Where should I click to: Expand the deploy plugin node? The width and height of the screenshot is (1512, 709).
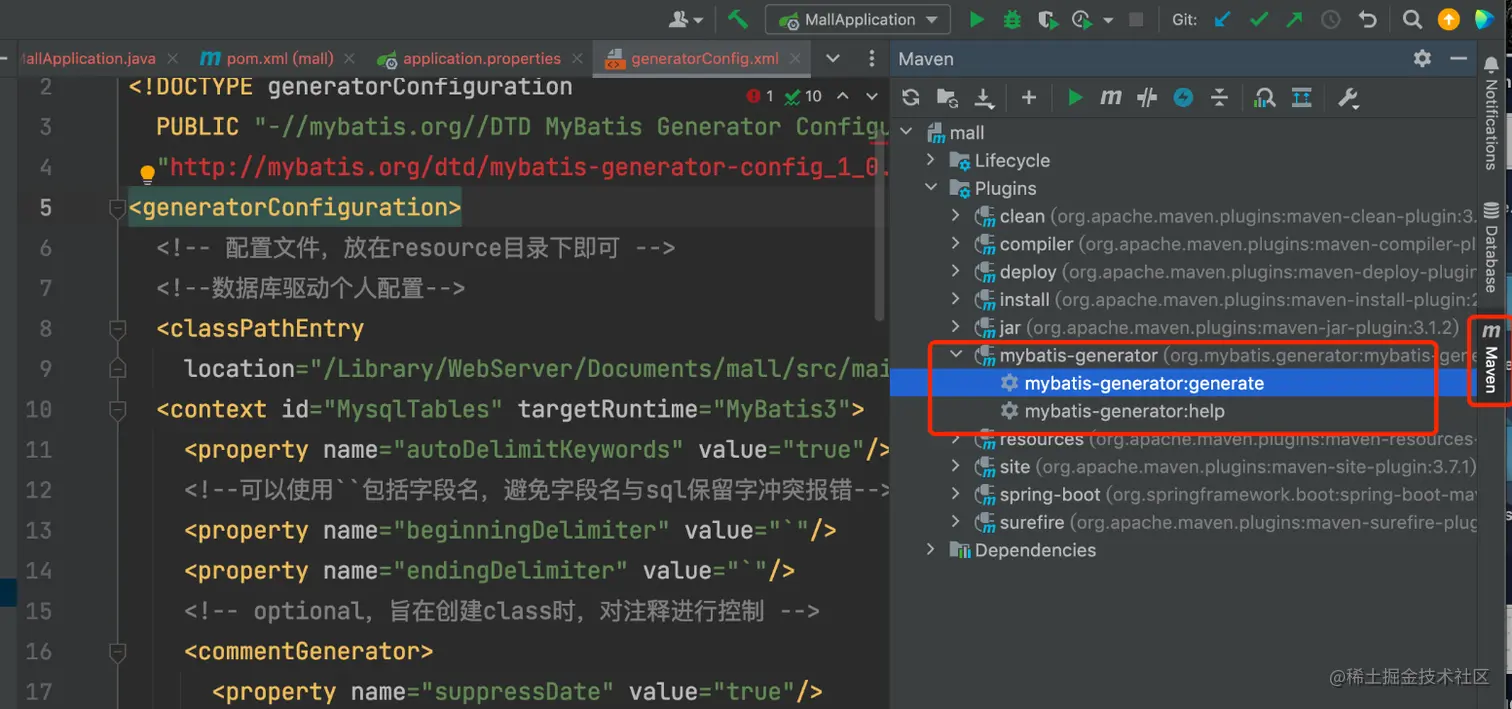coord(956,271)
